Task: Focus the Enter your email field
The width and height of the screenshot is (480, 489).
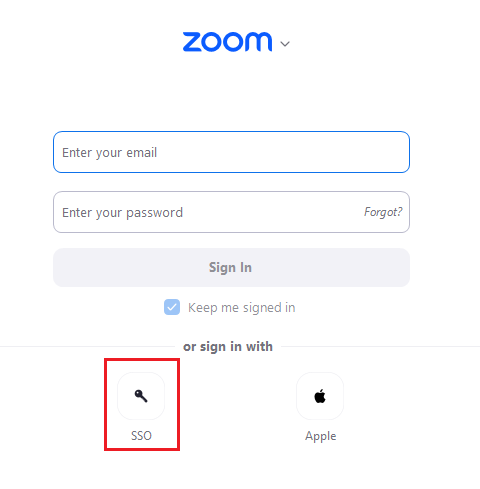Action: pos(231,152)
